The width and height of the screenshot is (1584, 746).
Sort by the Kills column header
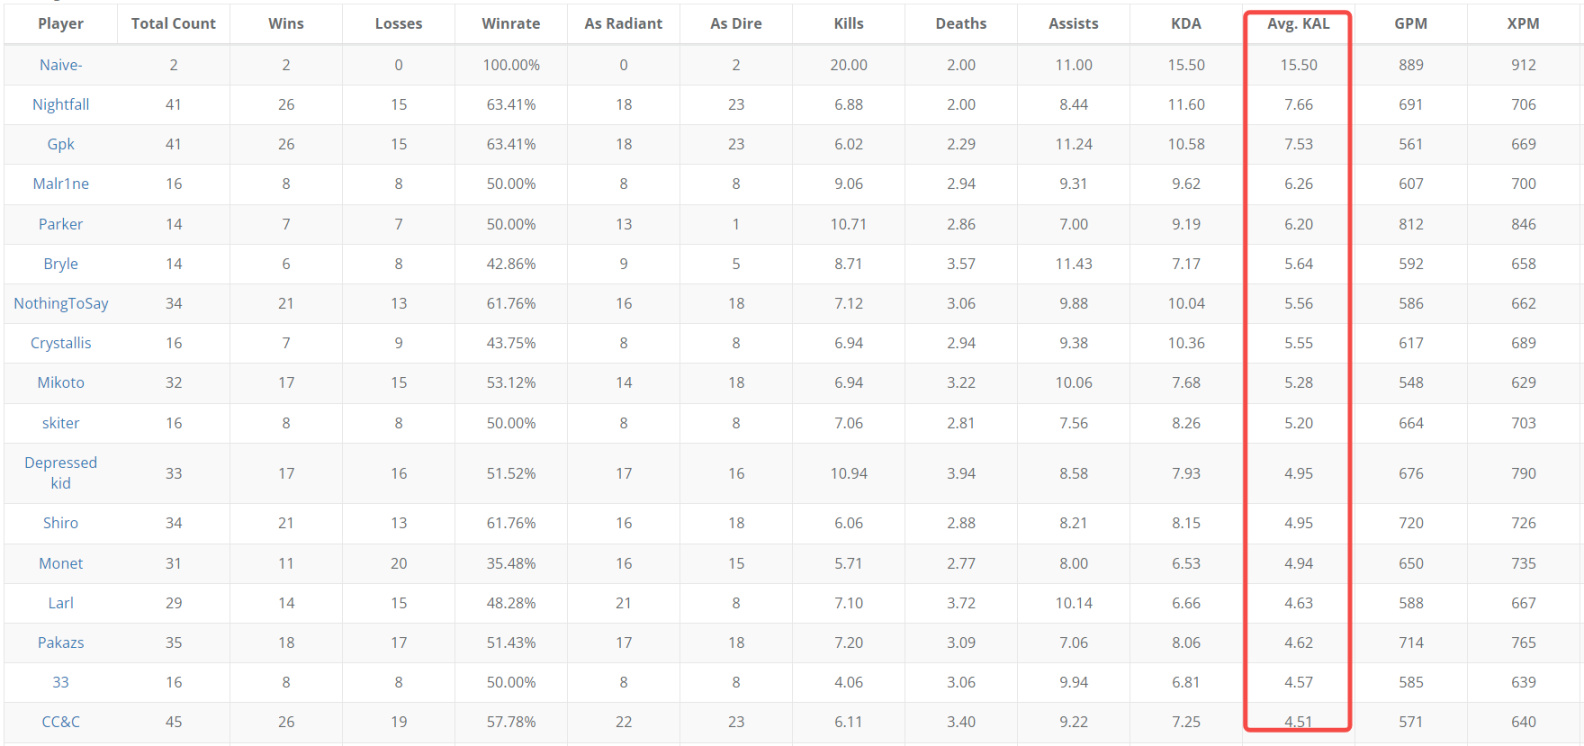point(849,23)
